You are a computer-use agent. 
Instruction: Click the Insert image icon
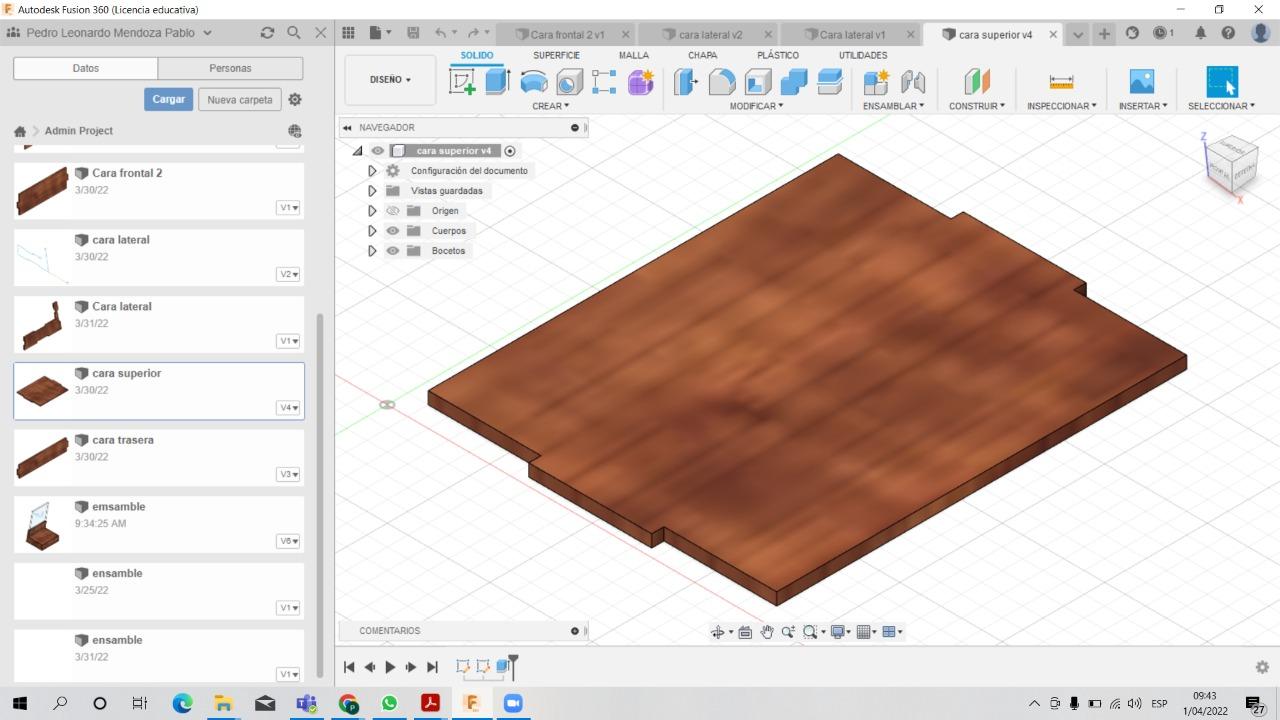coord(1141,82)
